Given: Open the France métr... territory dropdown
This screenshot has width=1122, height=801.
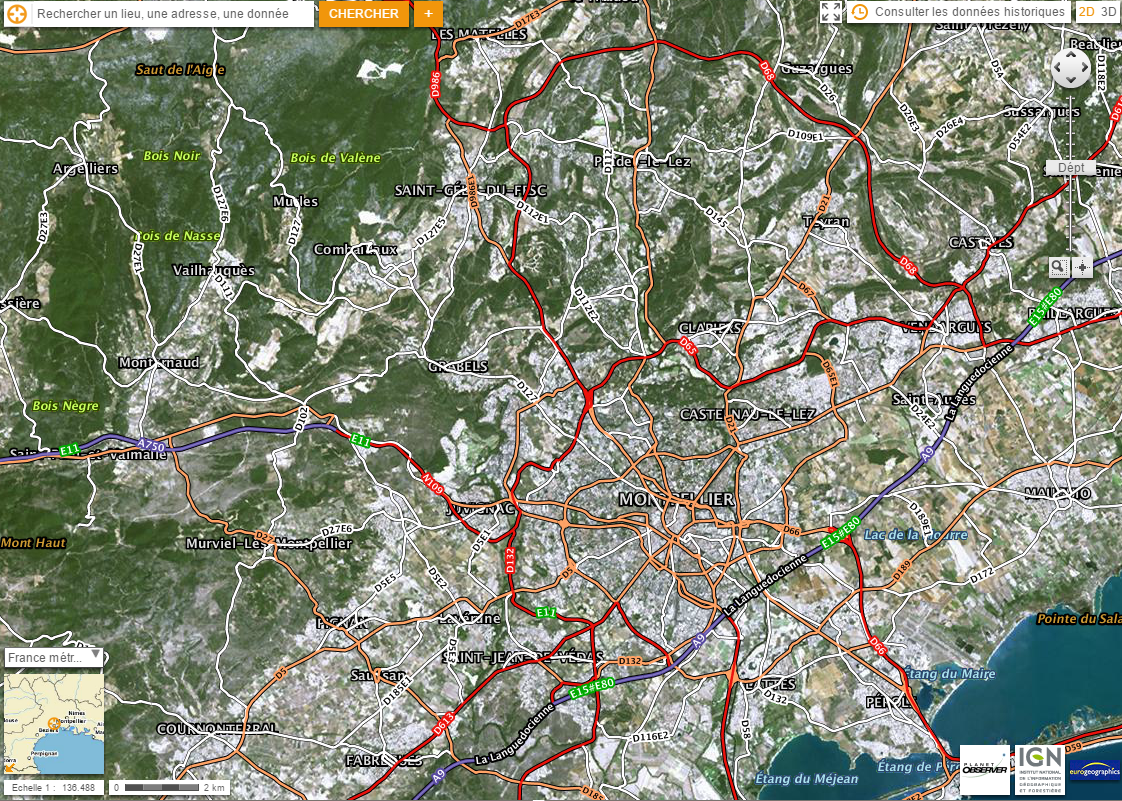Looking at the screenshot, I should pyautogui.click(x=54, y=658).
